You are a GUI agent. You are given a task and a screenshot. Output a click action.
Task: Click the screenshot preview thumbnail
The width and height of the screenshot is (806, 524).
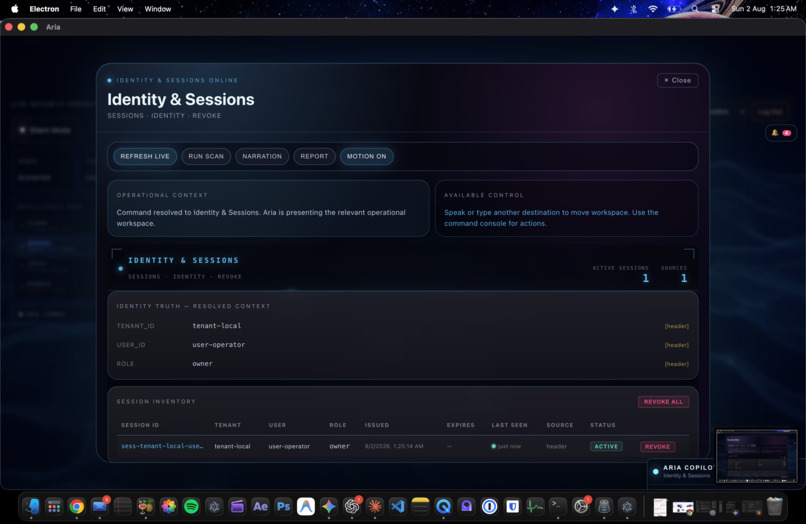[756, 456]
